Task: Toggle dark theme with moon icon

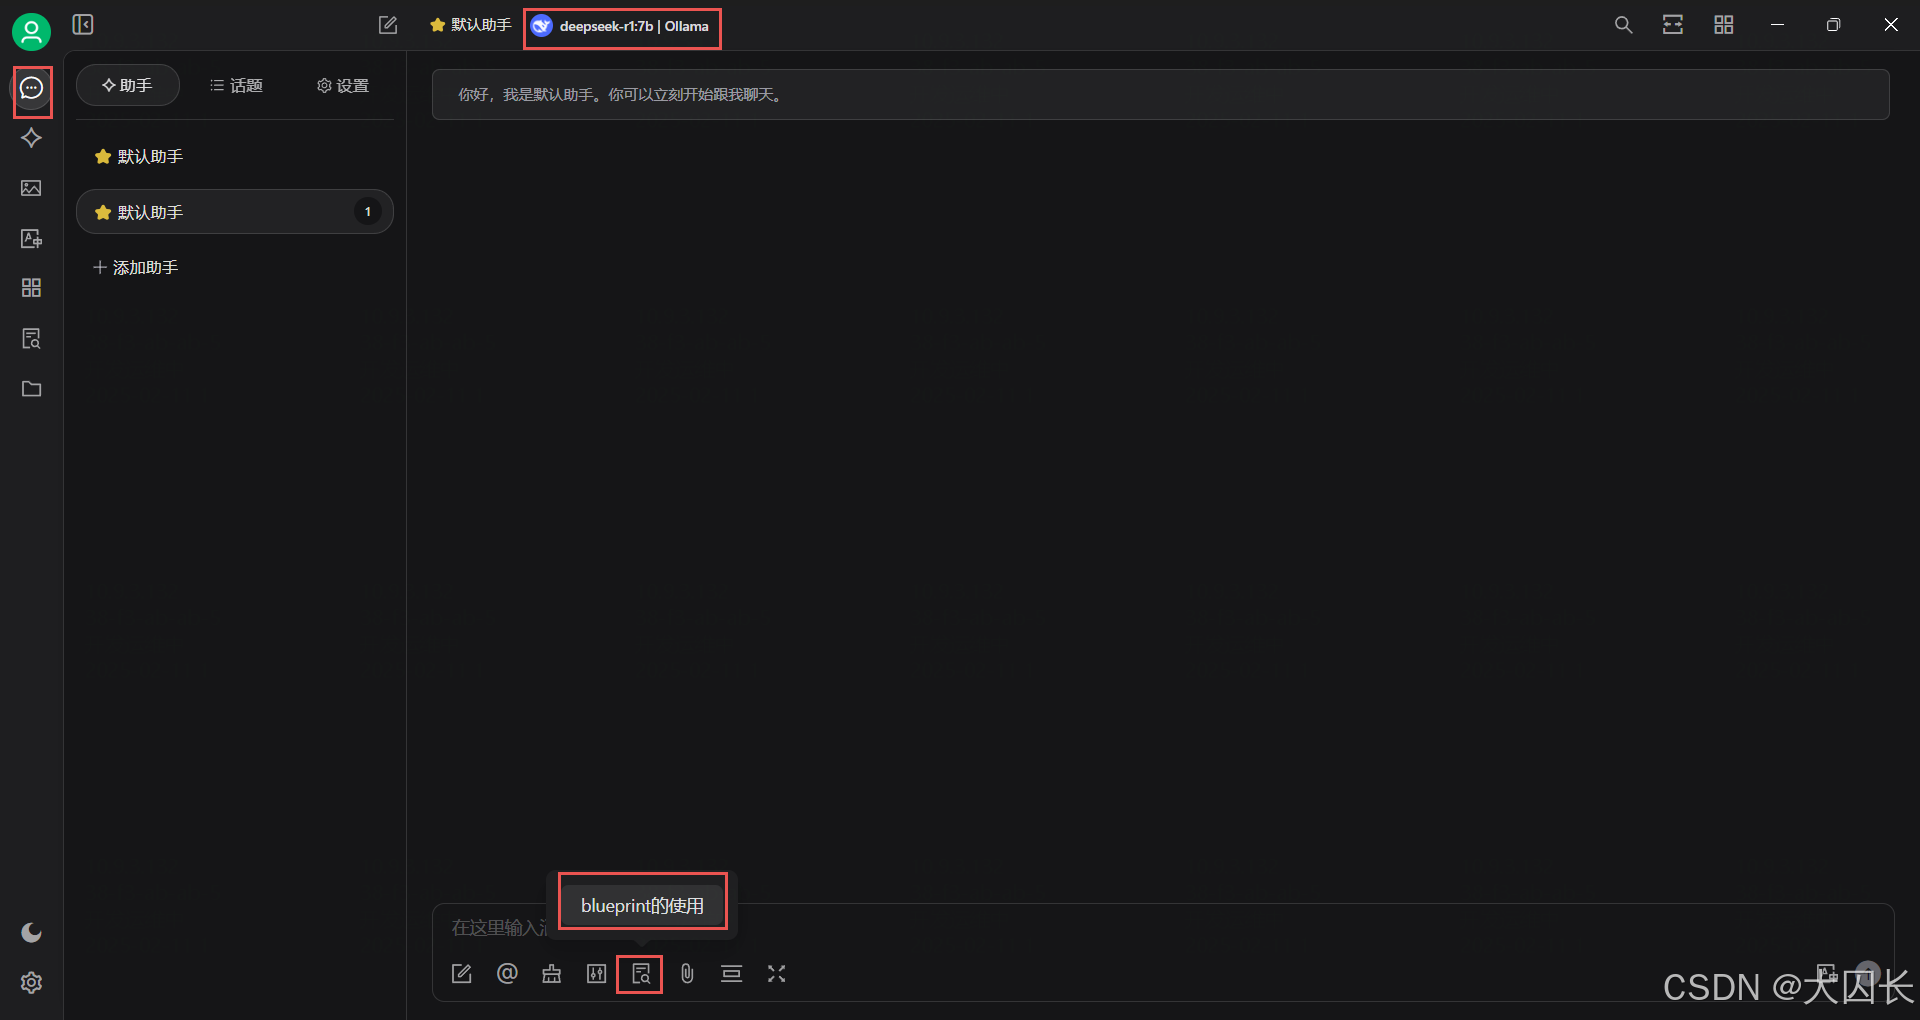Action: [32, 933]
